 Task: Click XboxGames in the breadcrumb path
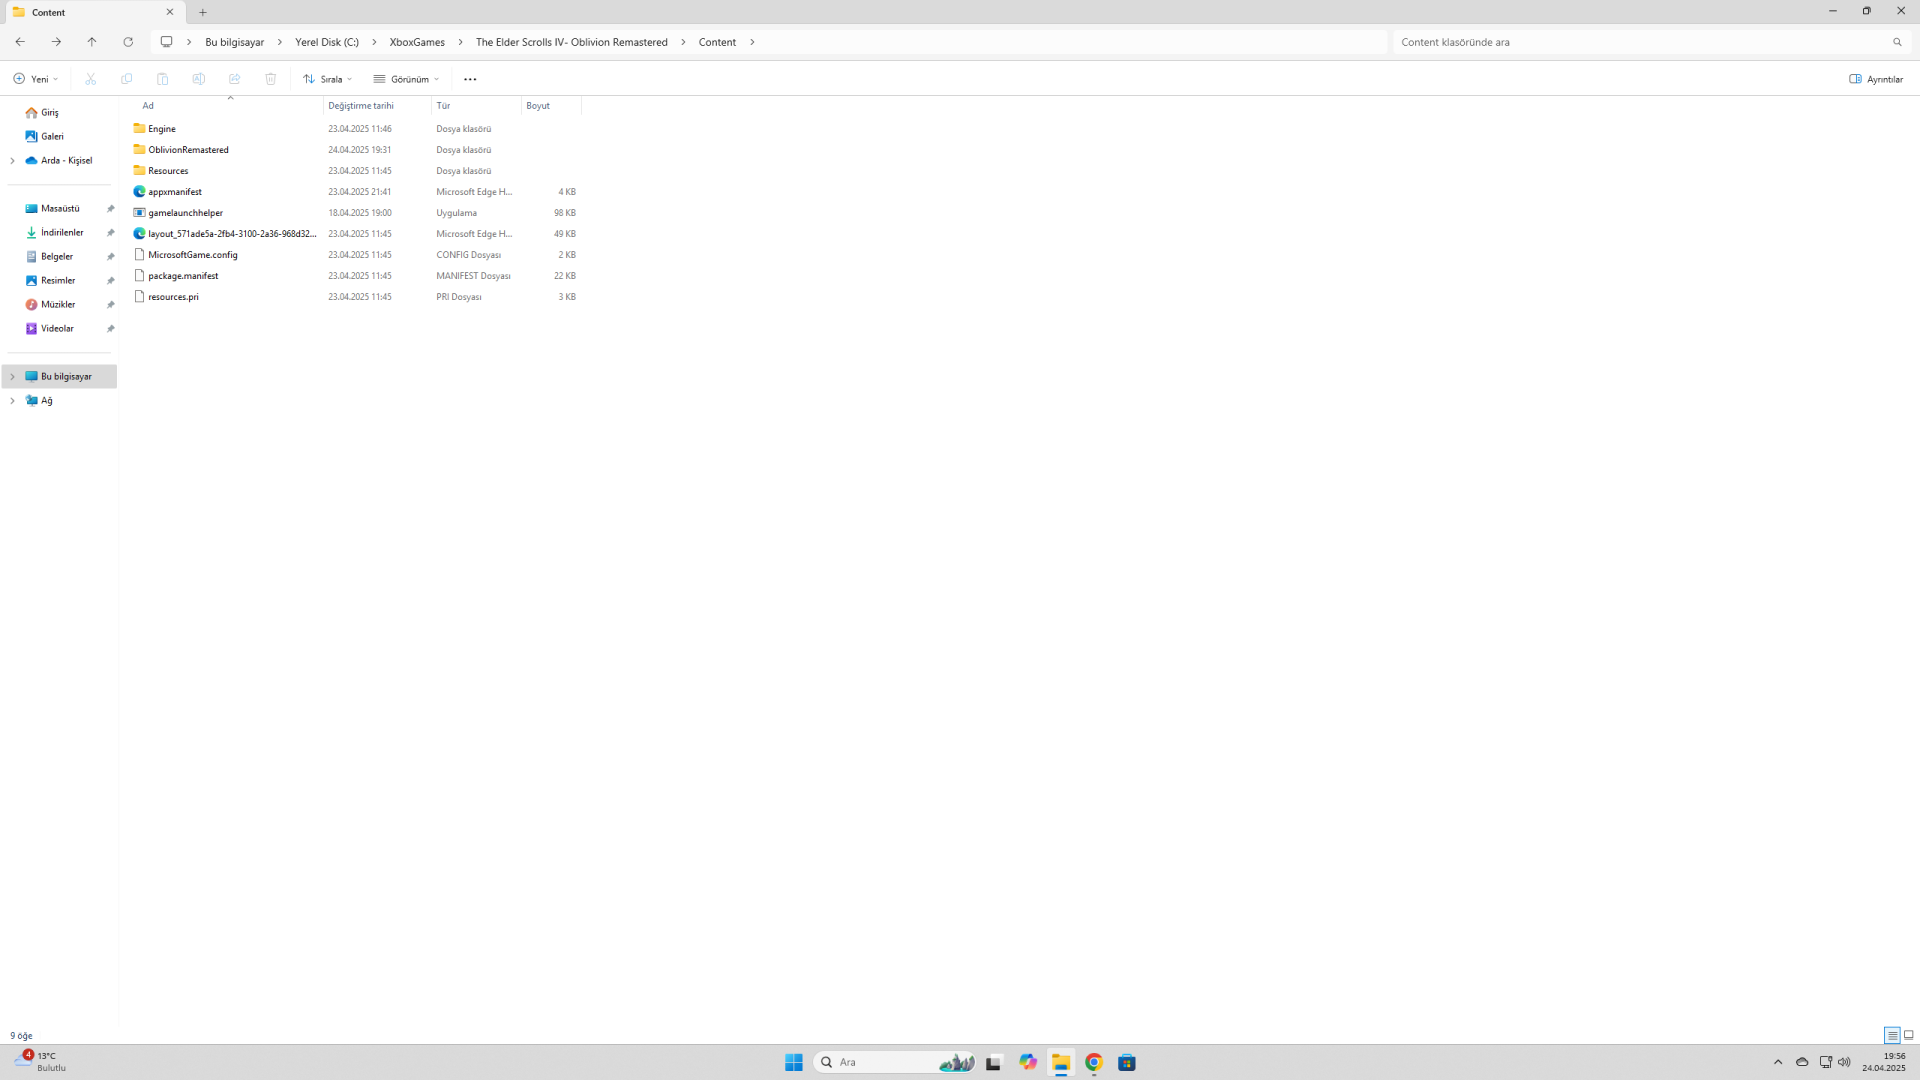coord(417,42)
